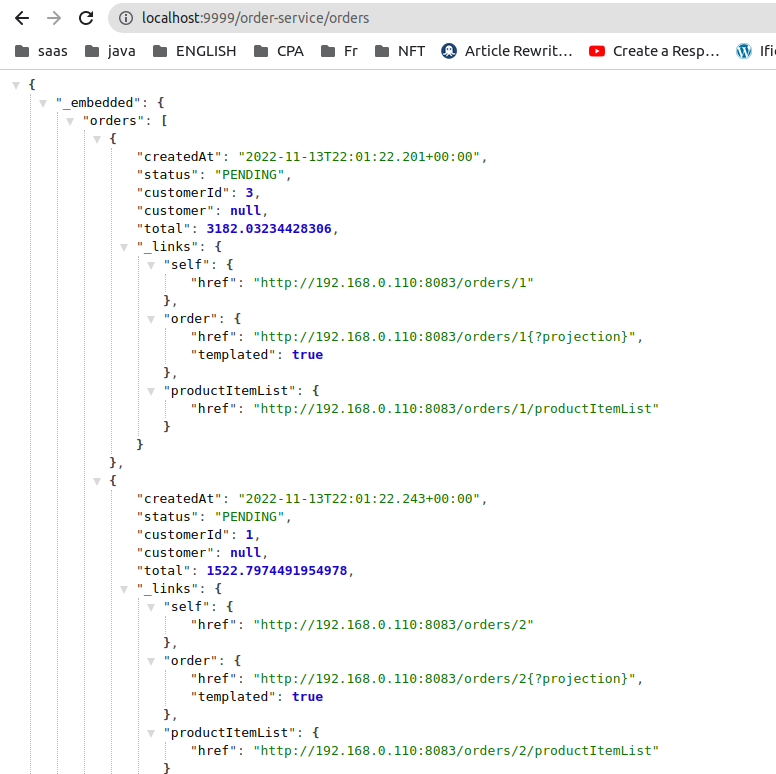Open the saas bookmark folder
This screenshot has height=774, width=776.
[41, 51]
